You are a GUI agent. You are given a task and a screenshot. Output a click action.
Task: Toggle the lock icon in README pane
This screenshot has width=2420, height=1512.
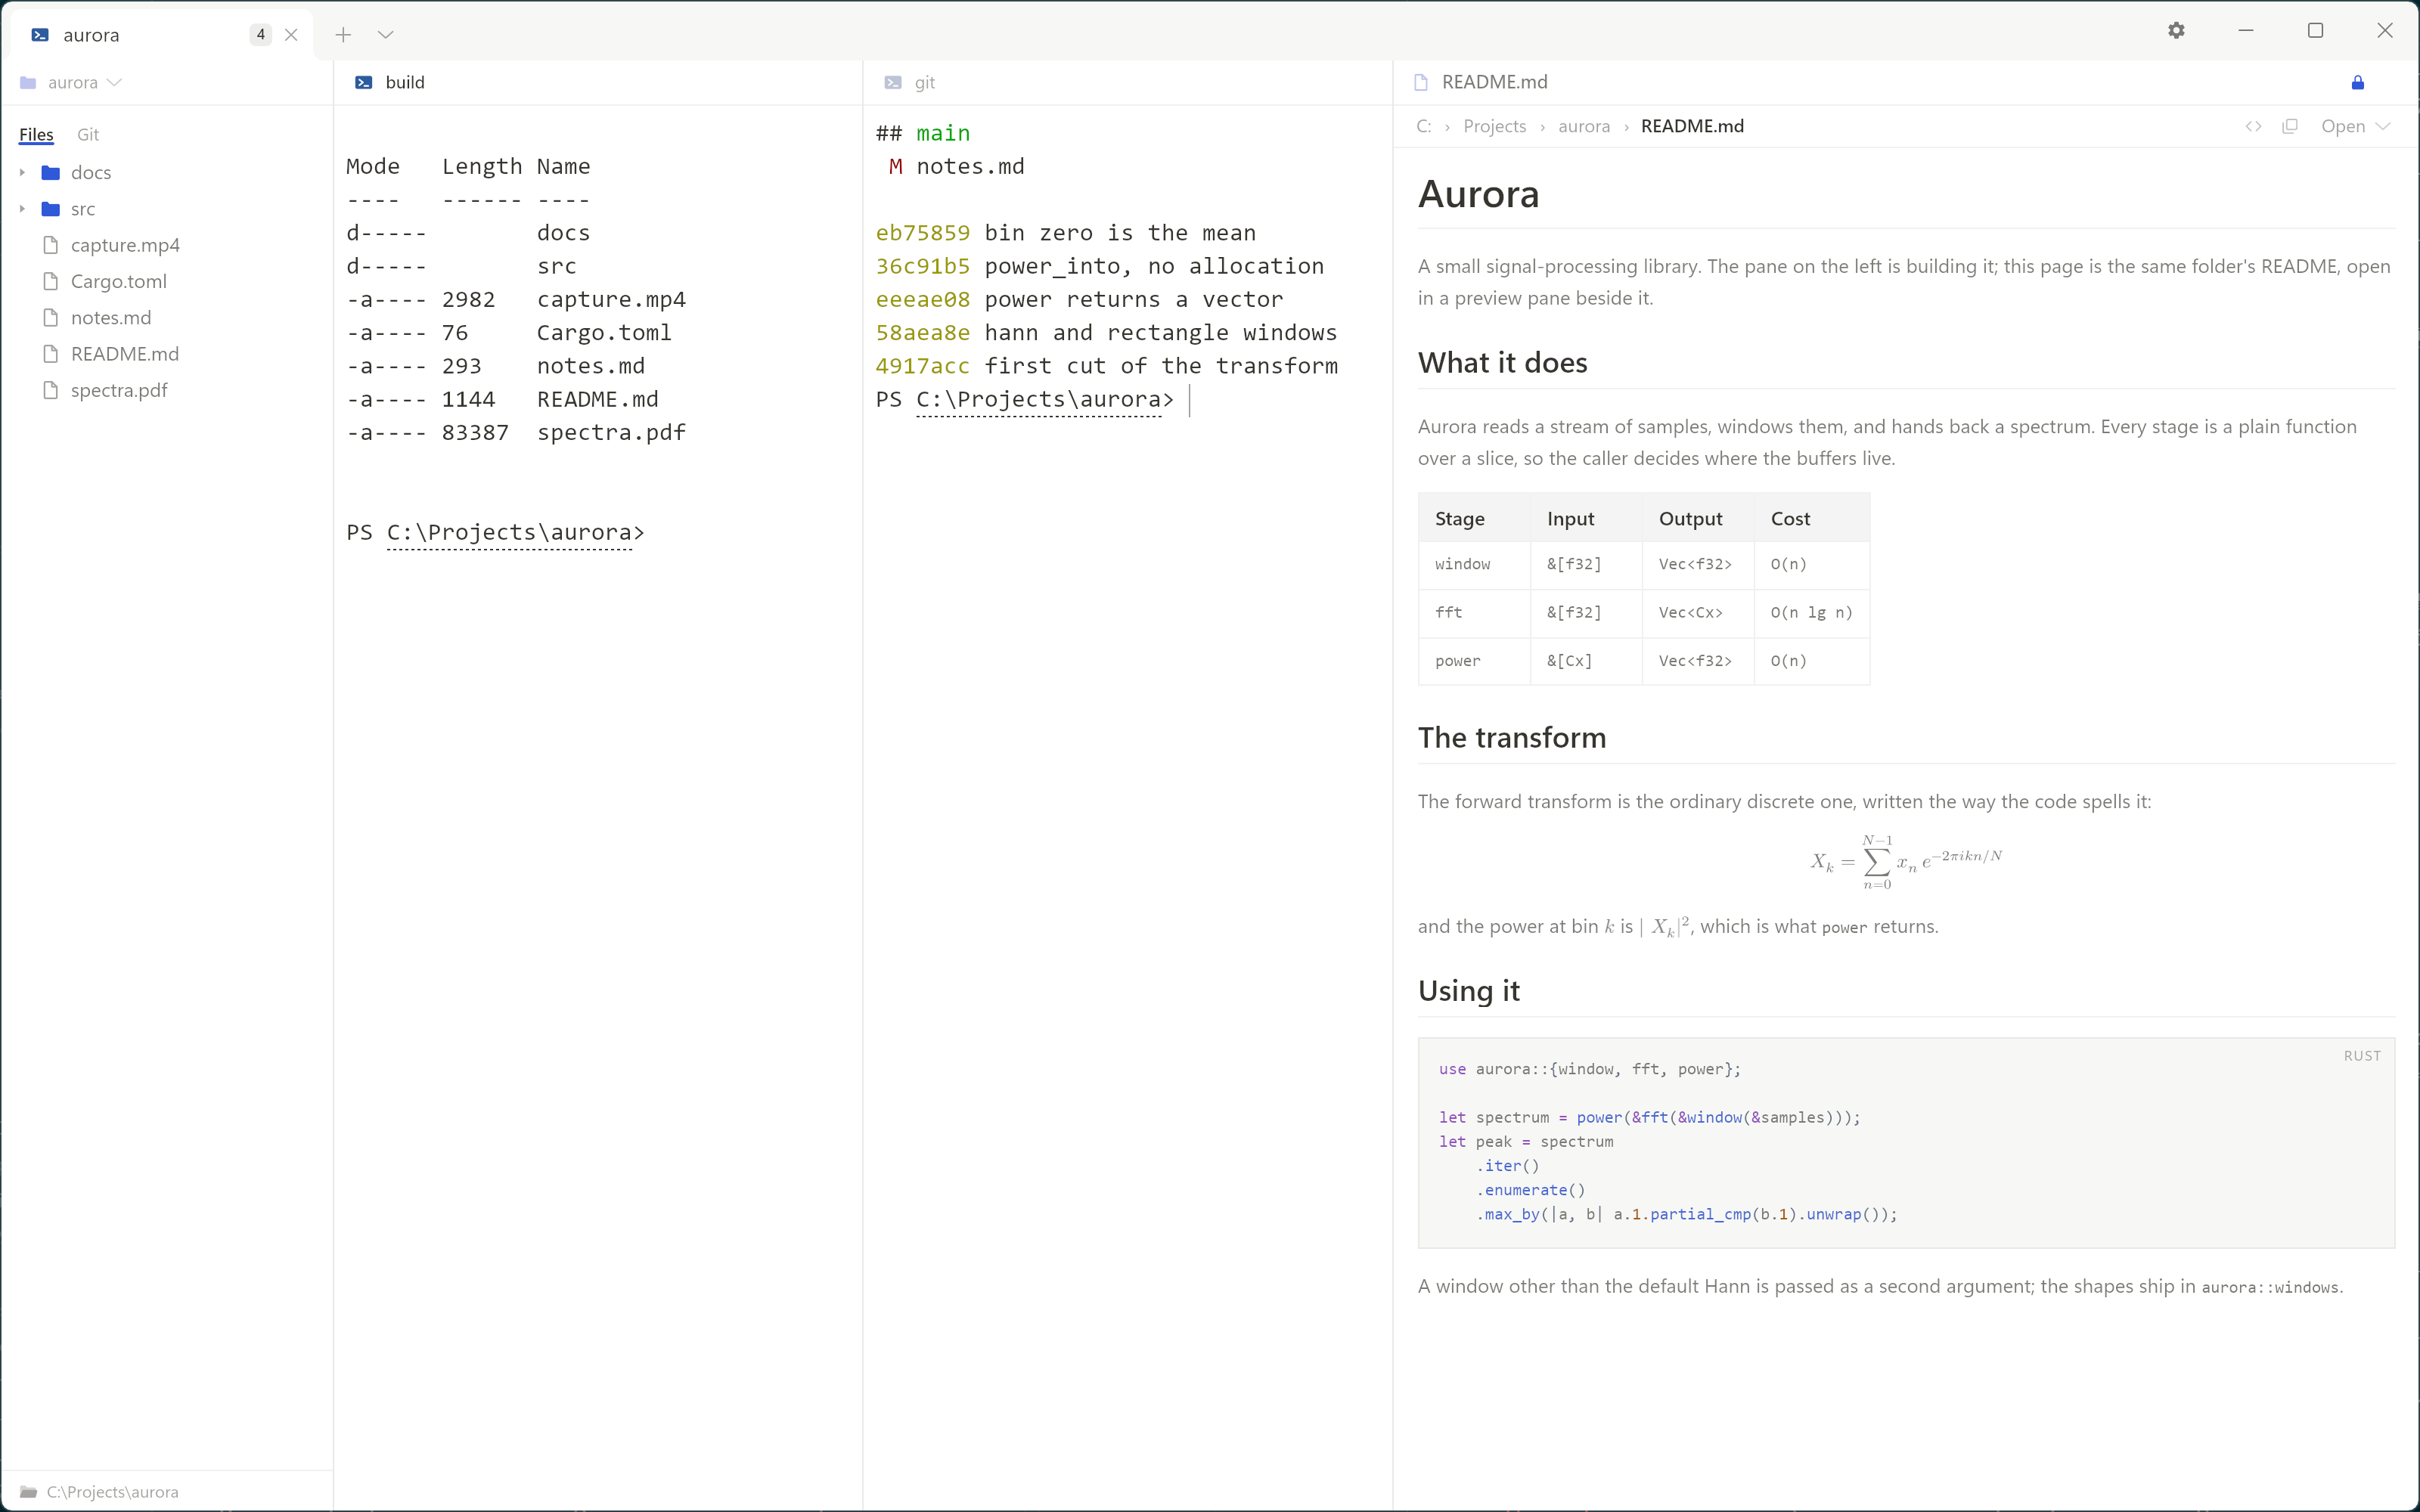pyautogui.click(x=2357, y=82)
